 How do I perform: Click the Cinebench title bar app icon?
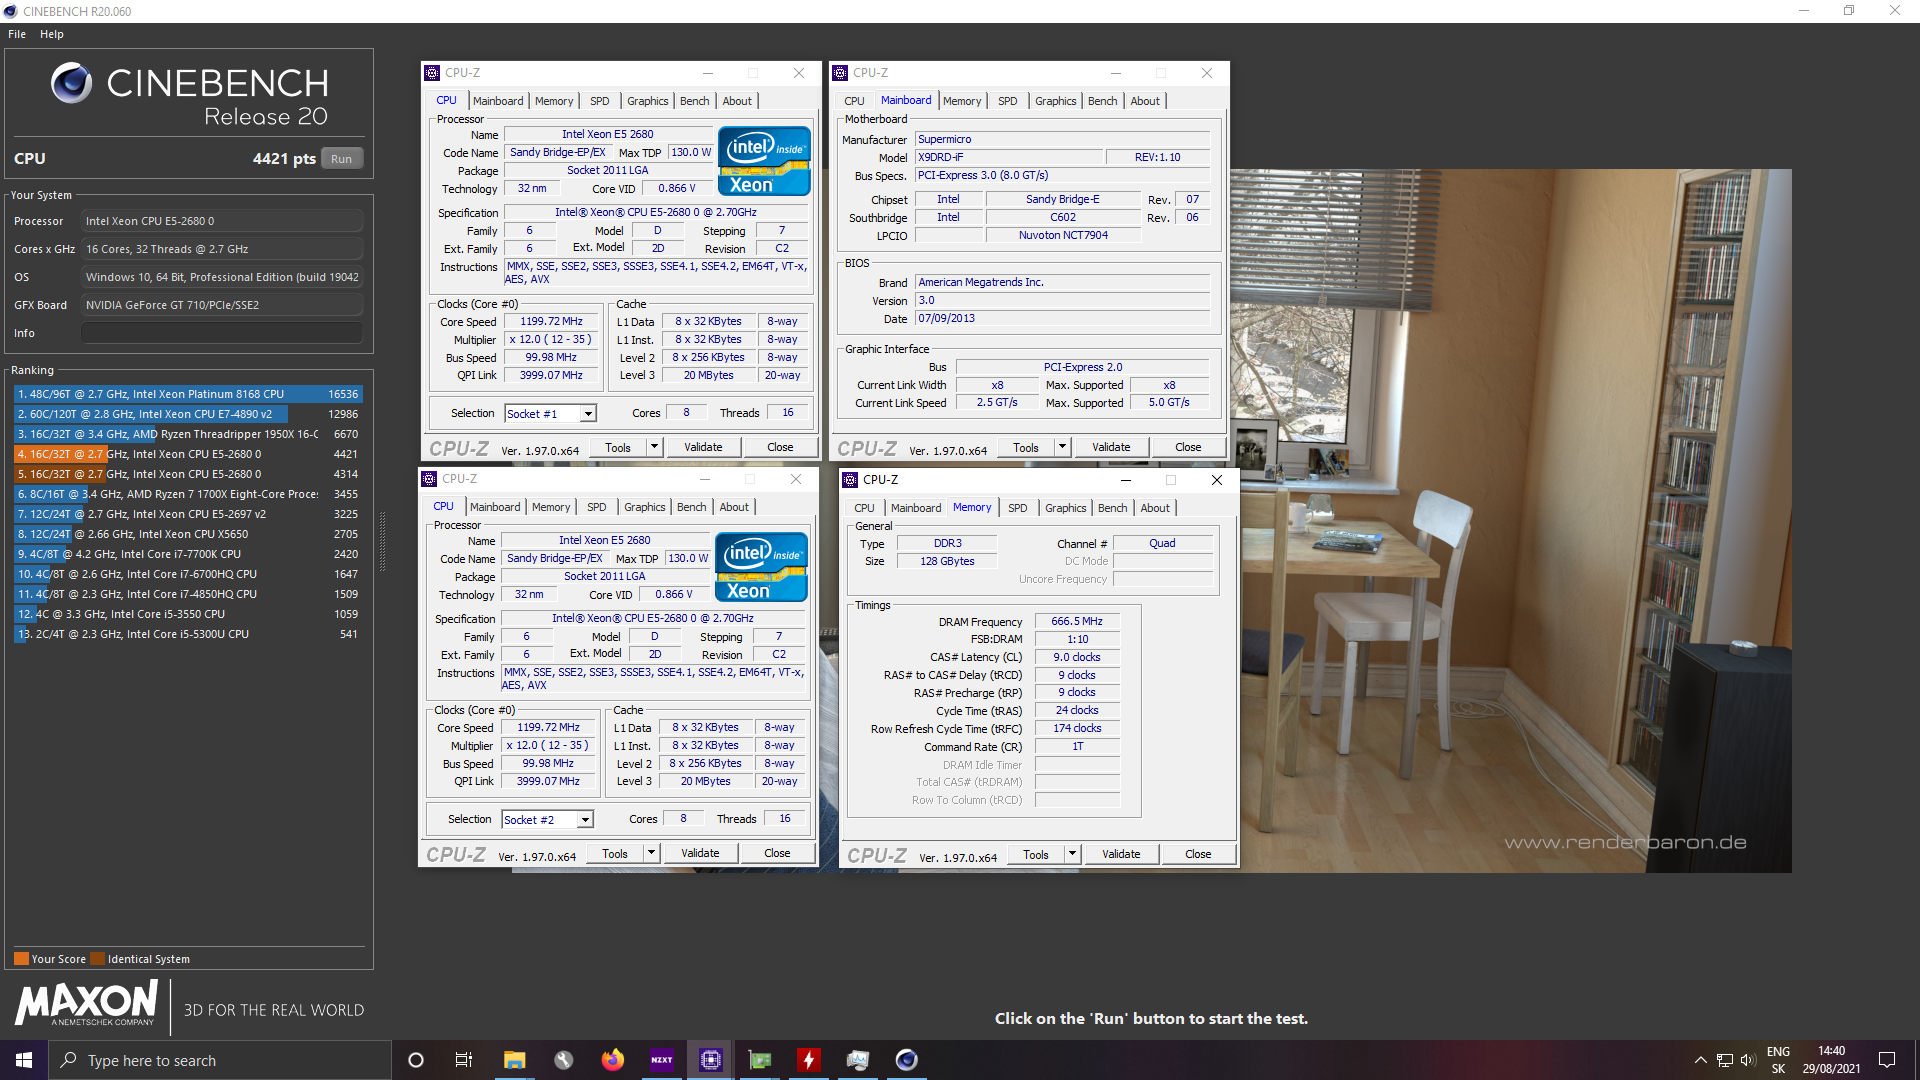[10, 11]
